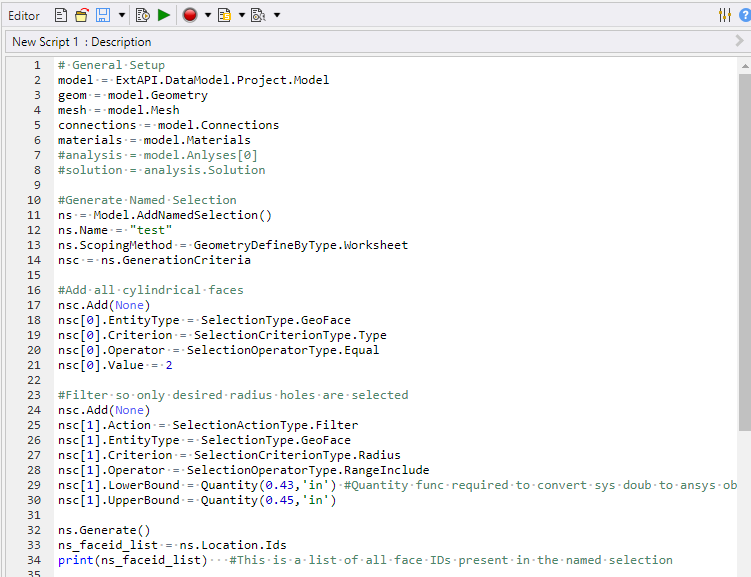Click the Run Script step-by-step icon
Viewport: 751px width, 577px height.
pyautogui.click(x=143, y=15)
